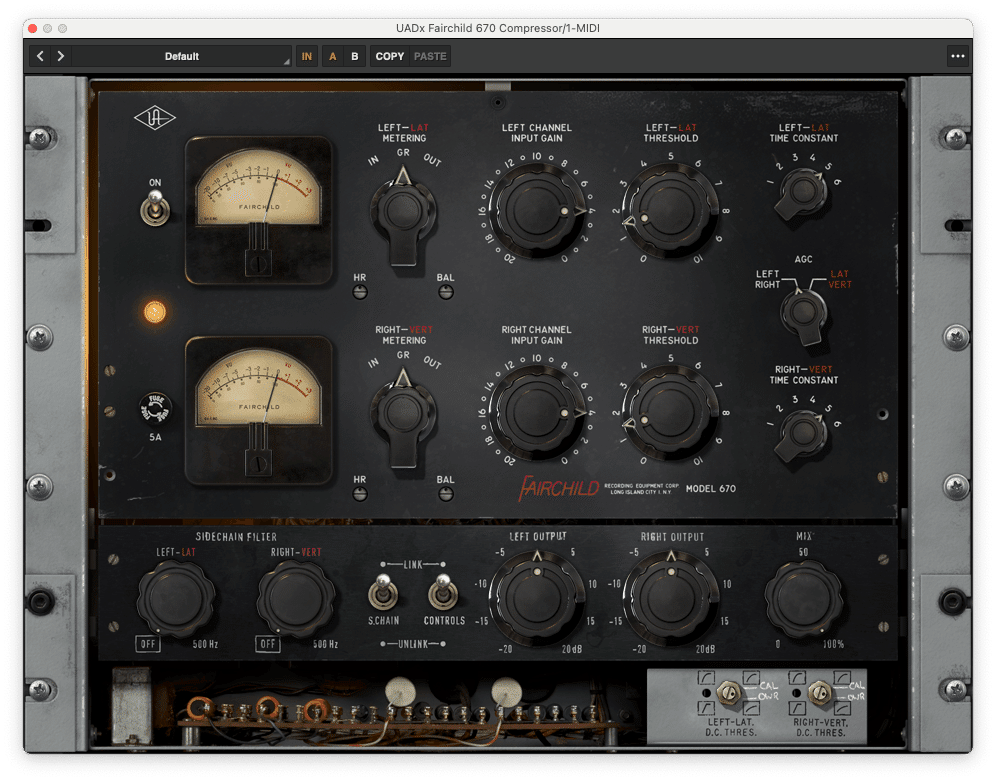Viewport: 996px width, 781px height.
Task: Click the Left-Lat Sidechain Filter knob
Action: (x=177, y=598)
